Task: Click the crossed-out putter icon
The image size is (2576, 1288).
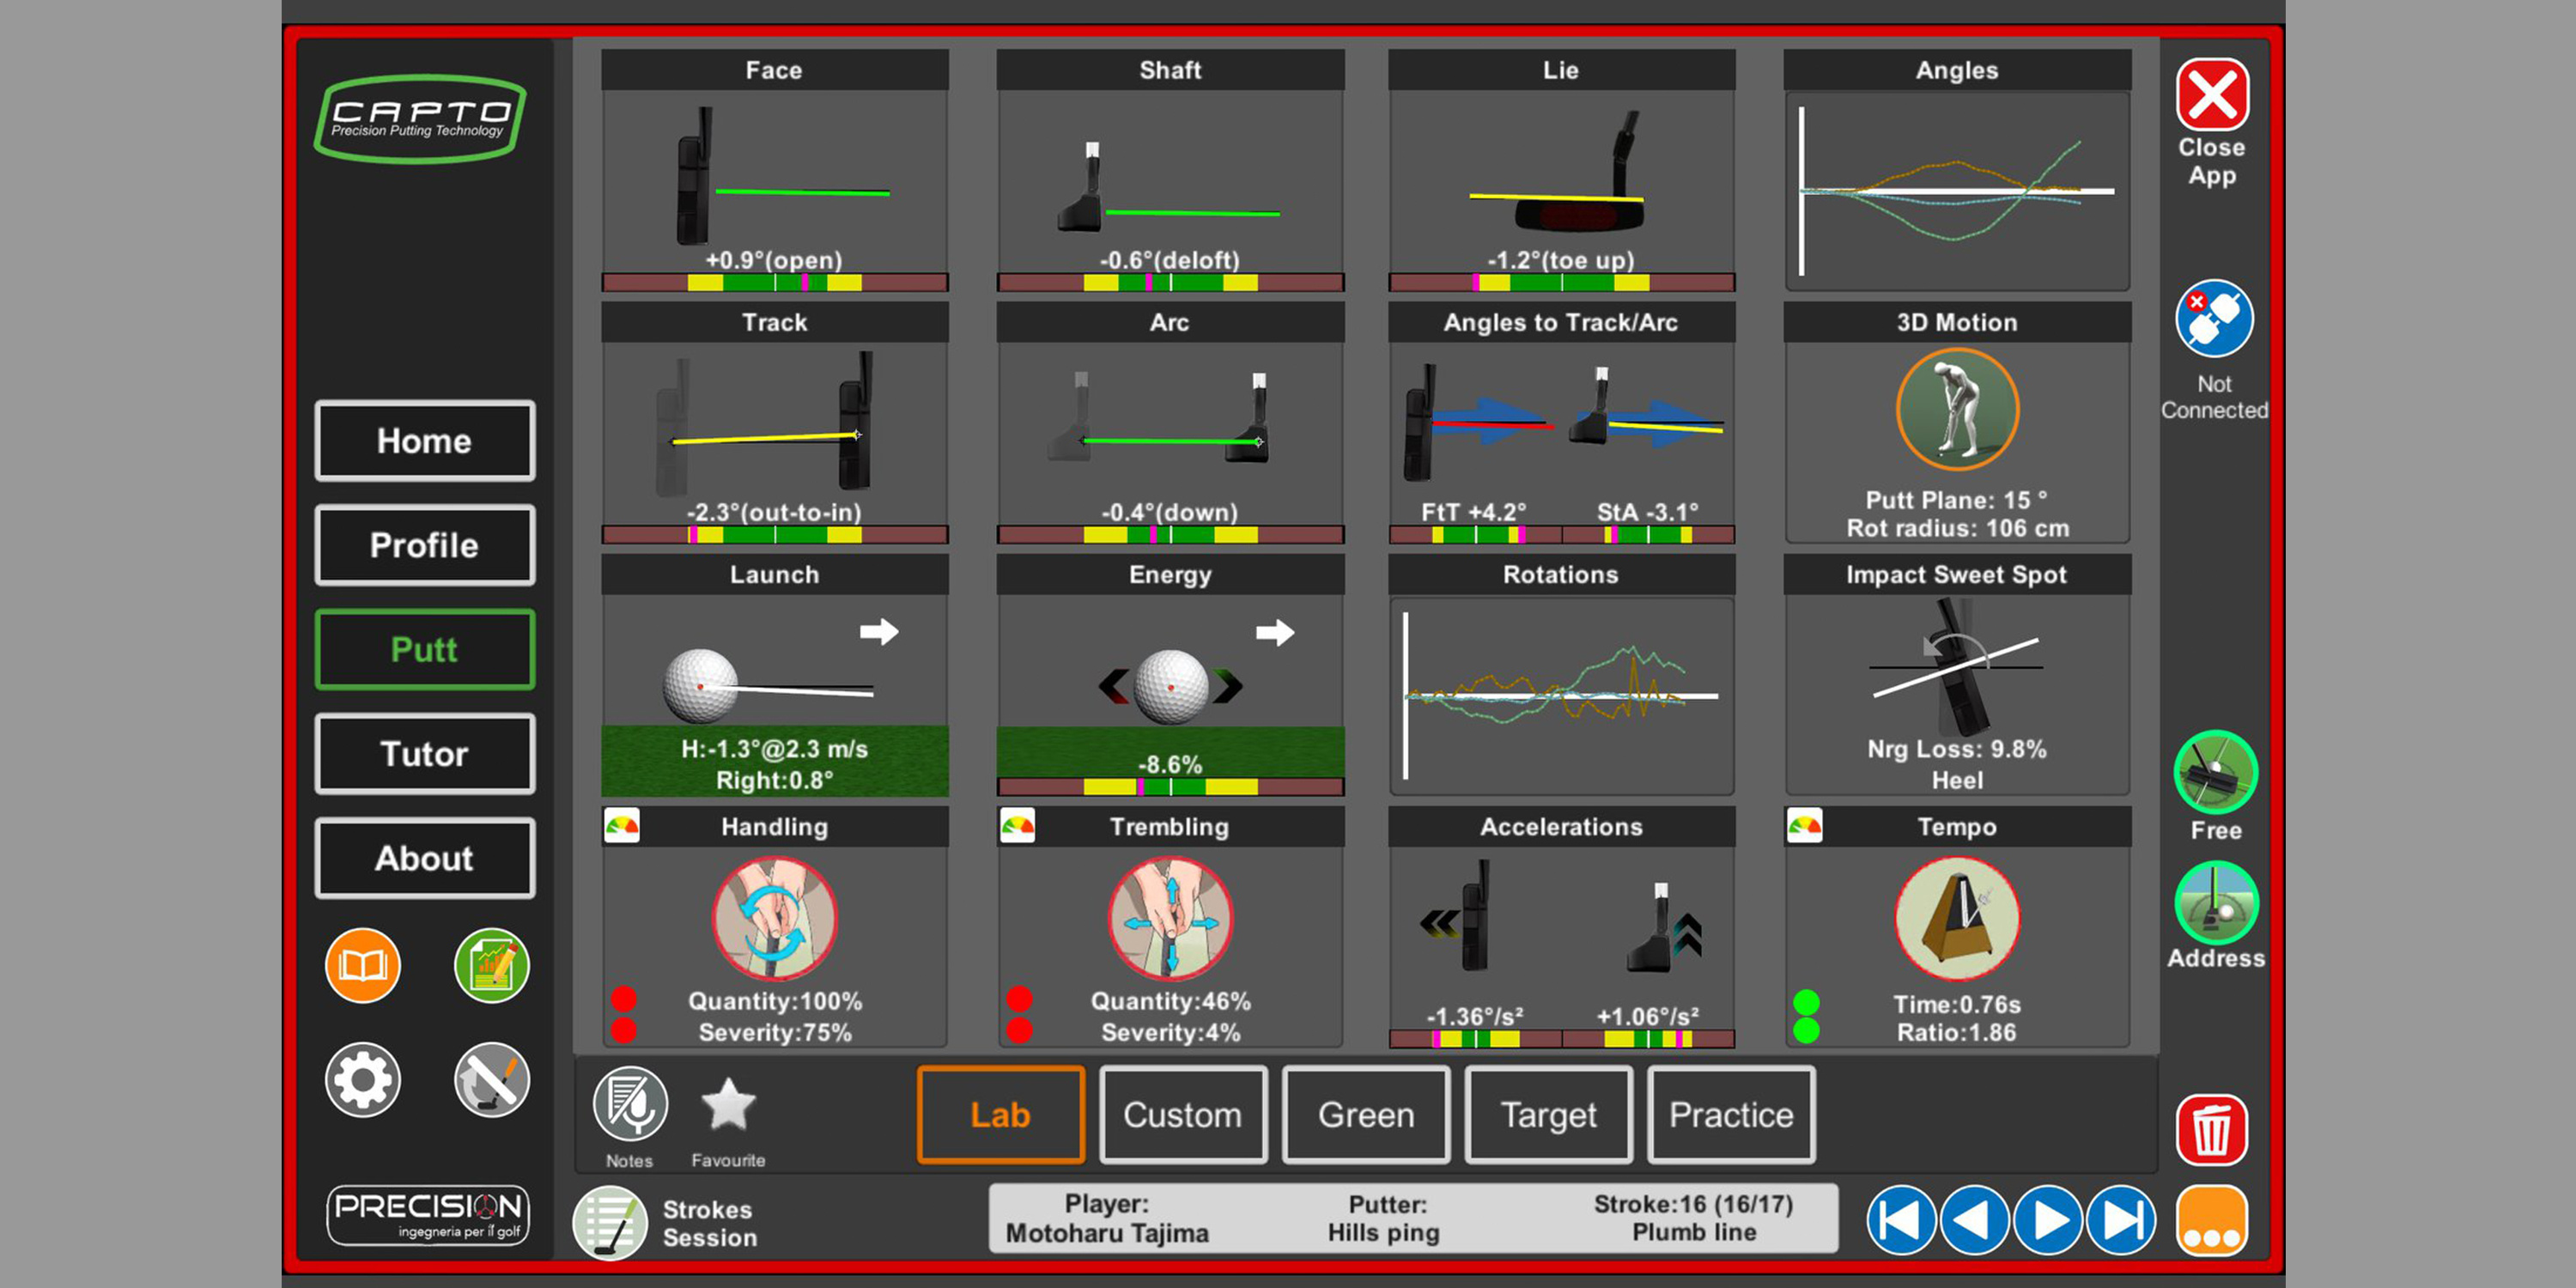Action: point(491,1080)
